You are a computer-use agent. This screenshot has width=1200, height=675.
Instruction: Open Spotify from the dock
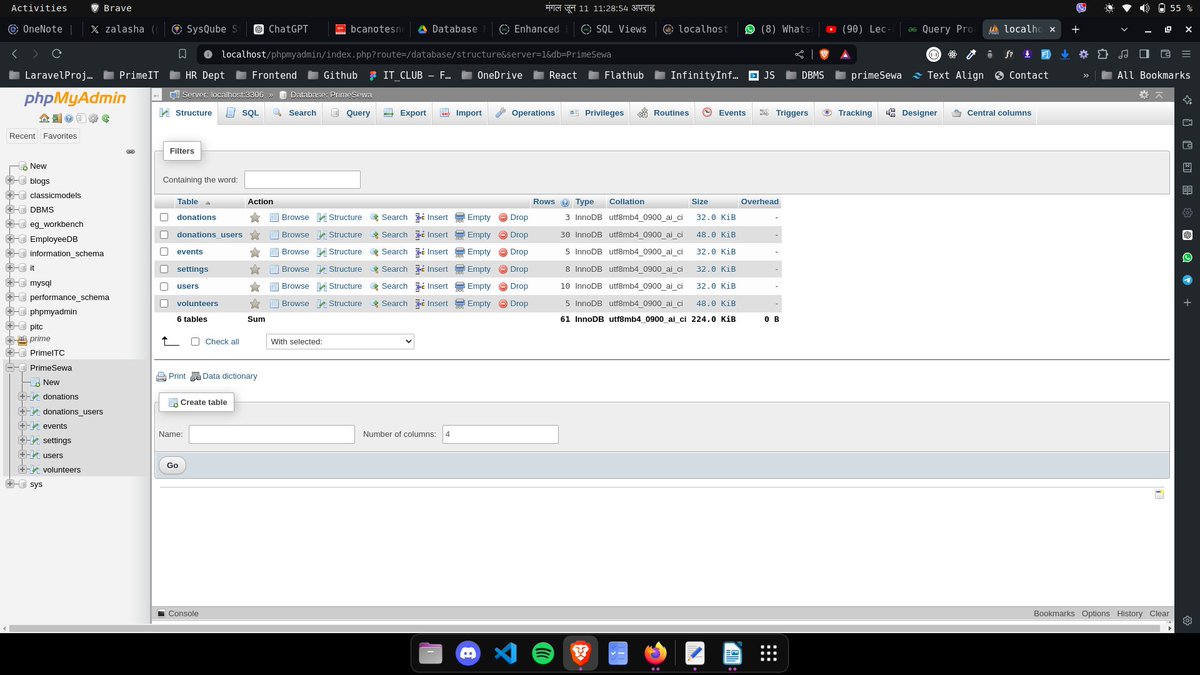coord(543,653)
